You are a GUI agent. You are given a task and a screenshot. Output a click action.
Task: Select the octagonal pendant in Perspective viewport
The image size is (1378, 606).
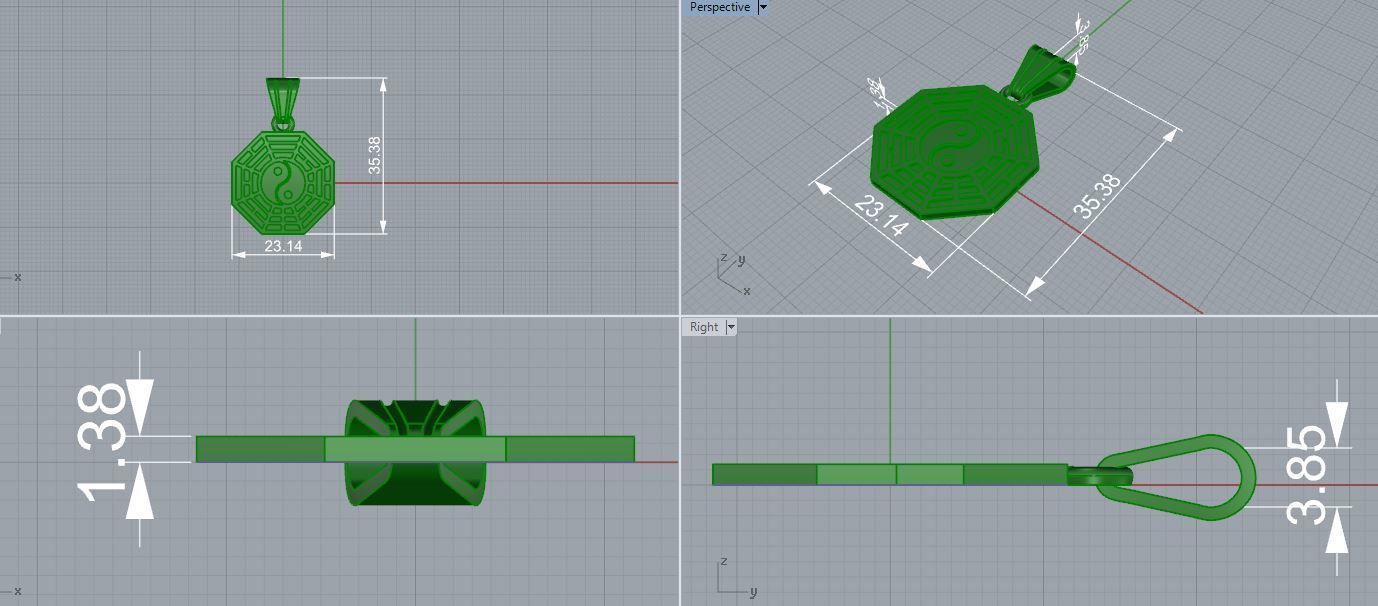click(955, 152)
